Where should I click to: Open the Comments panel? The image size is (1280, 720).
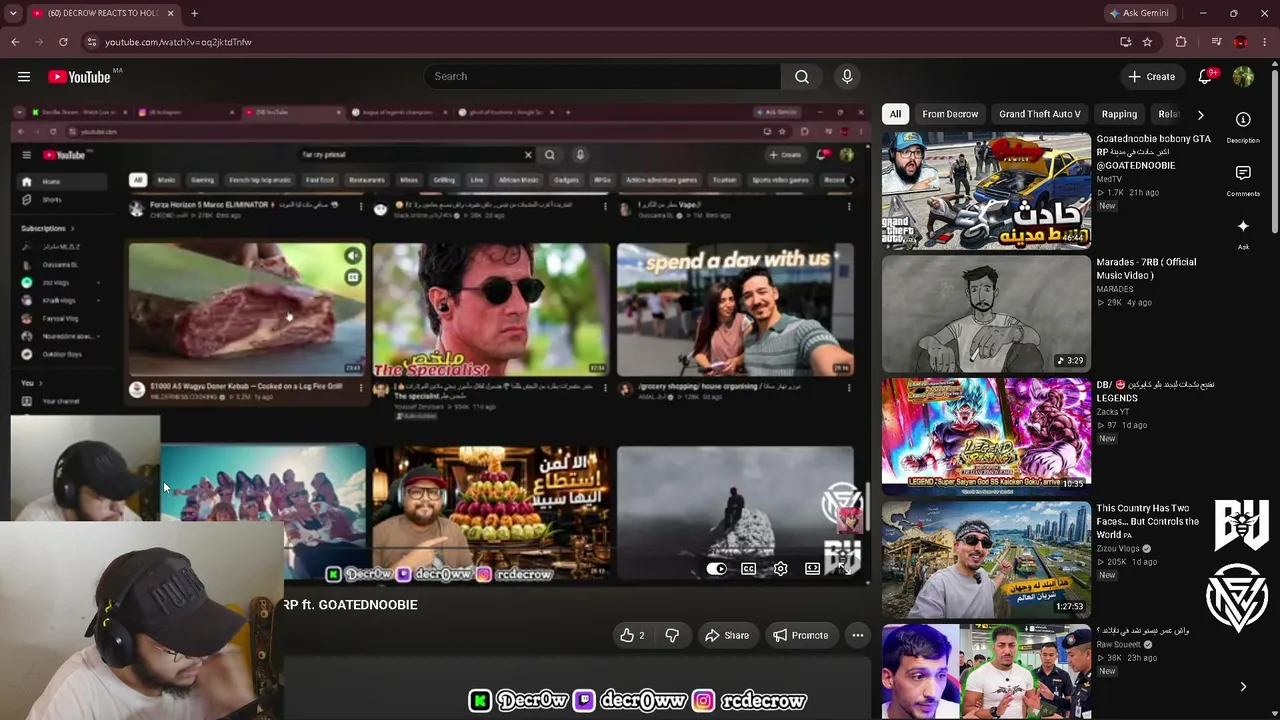(x=1243, y=180)
